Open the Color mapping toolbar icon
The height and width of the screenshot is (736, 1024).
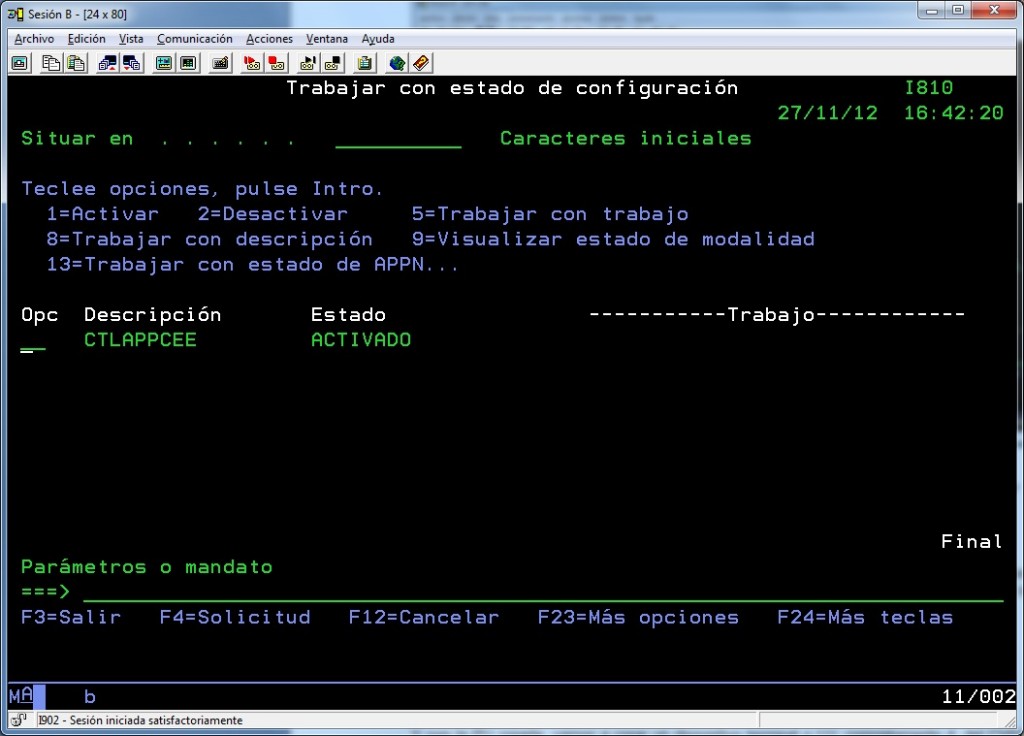pos(189,63)
